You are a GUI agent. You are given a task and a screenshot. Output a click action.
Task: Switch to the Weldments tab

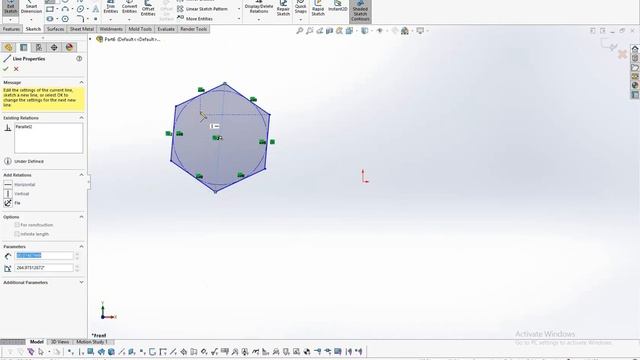coord(111,29)
